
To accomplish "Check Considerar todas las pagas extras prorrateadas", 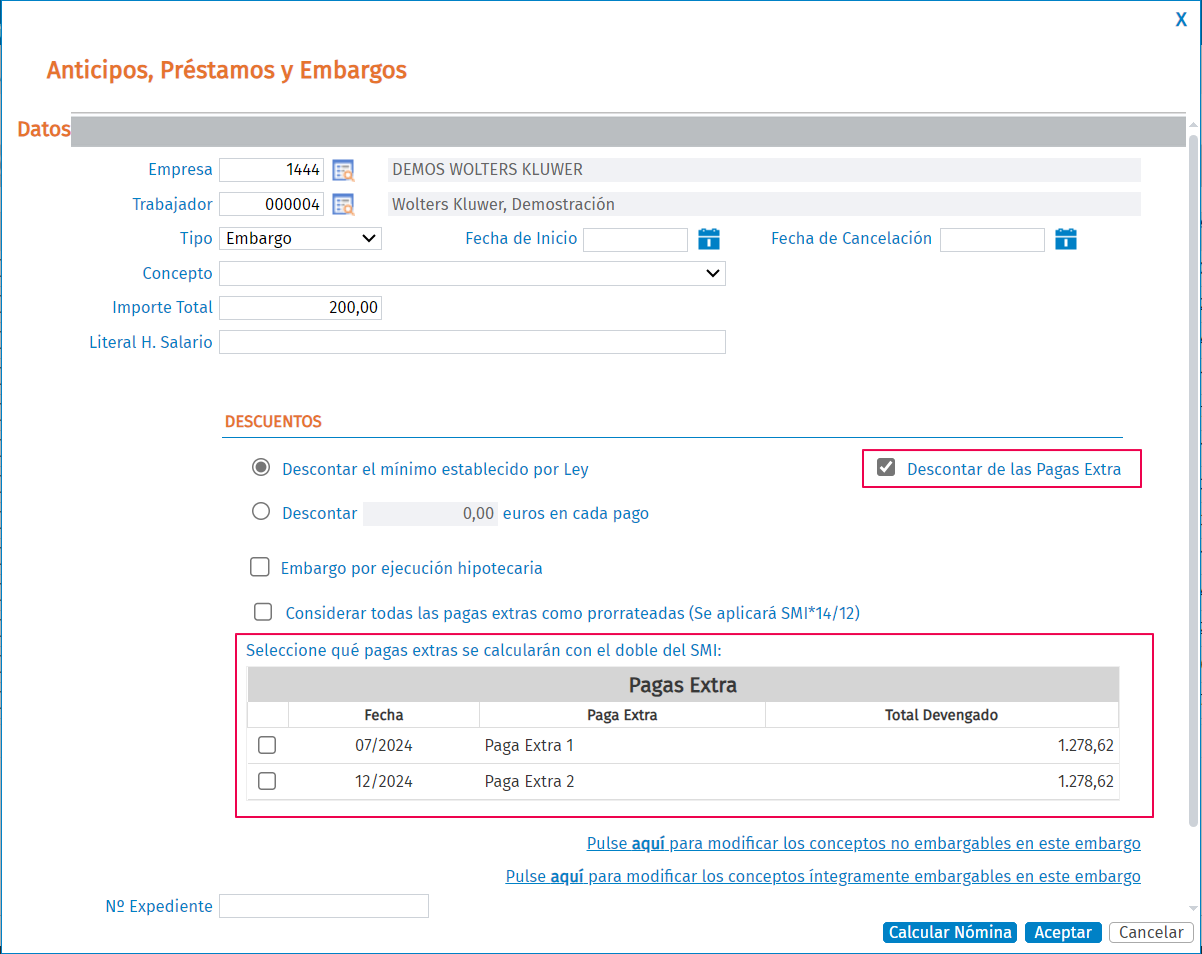I will [263, 612].
